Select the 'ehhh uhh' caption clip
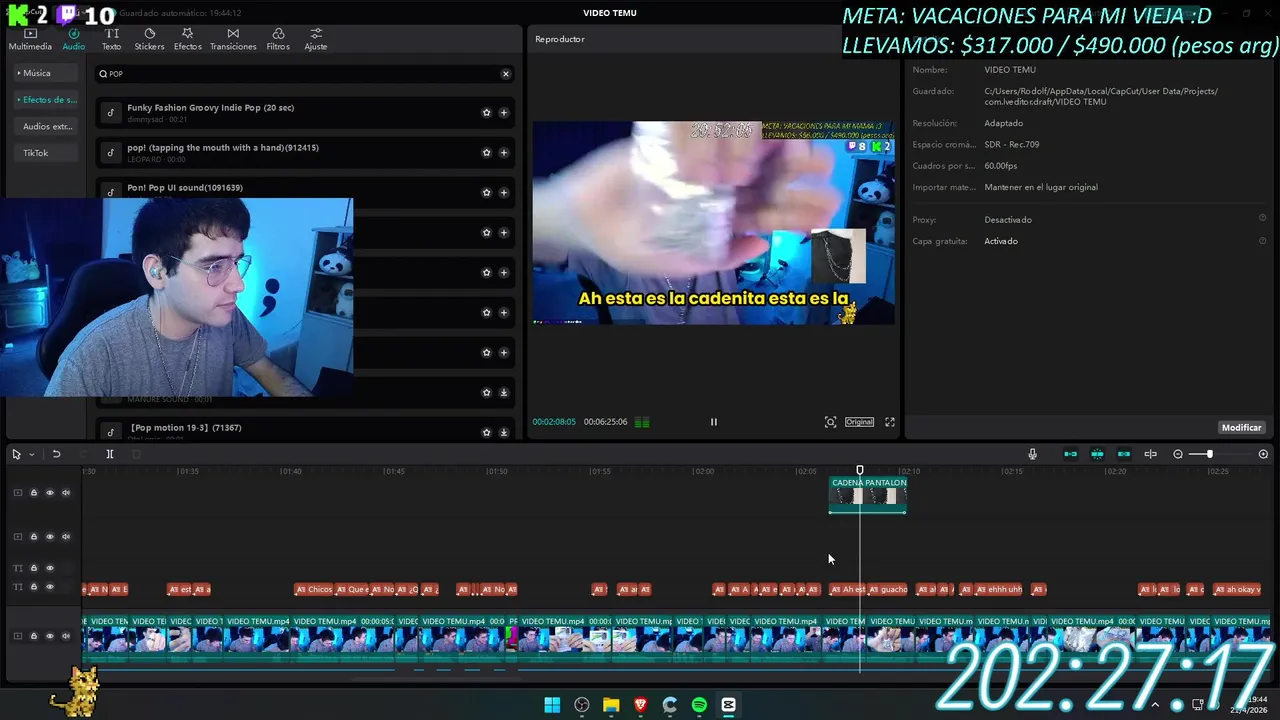 coord(999,590)
